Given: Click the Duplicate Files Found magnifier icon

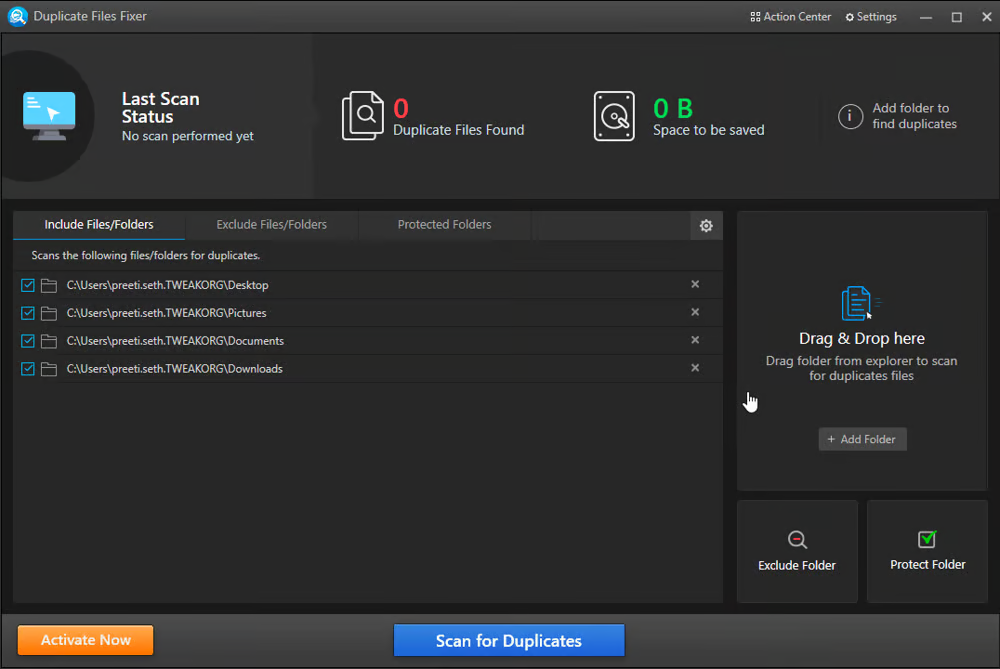Looking at the screenshot, I should 363,115.
